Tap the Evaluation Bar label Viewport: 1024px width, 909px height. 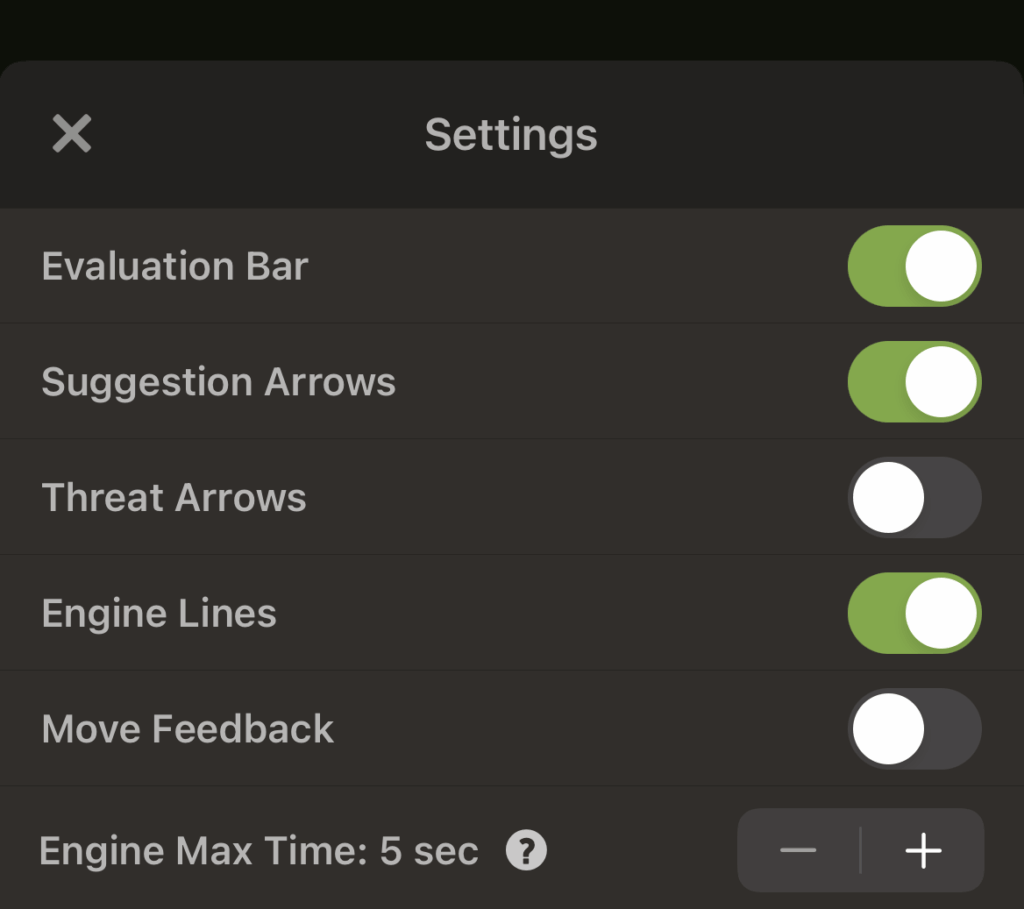175,267
